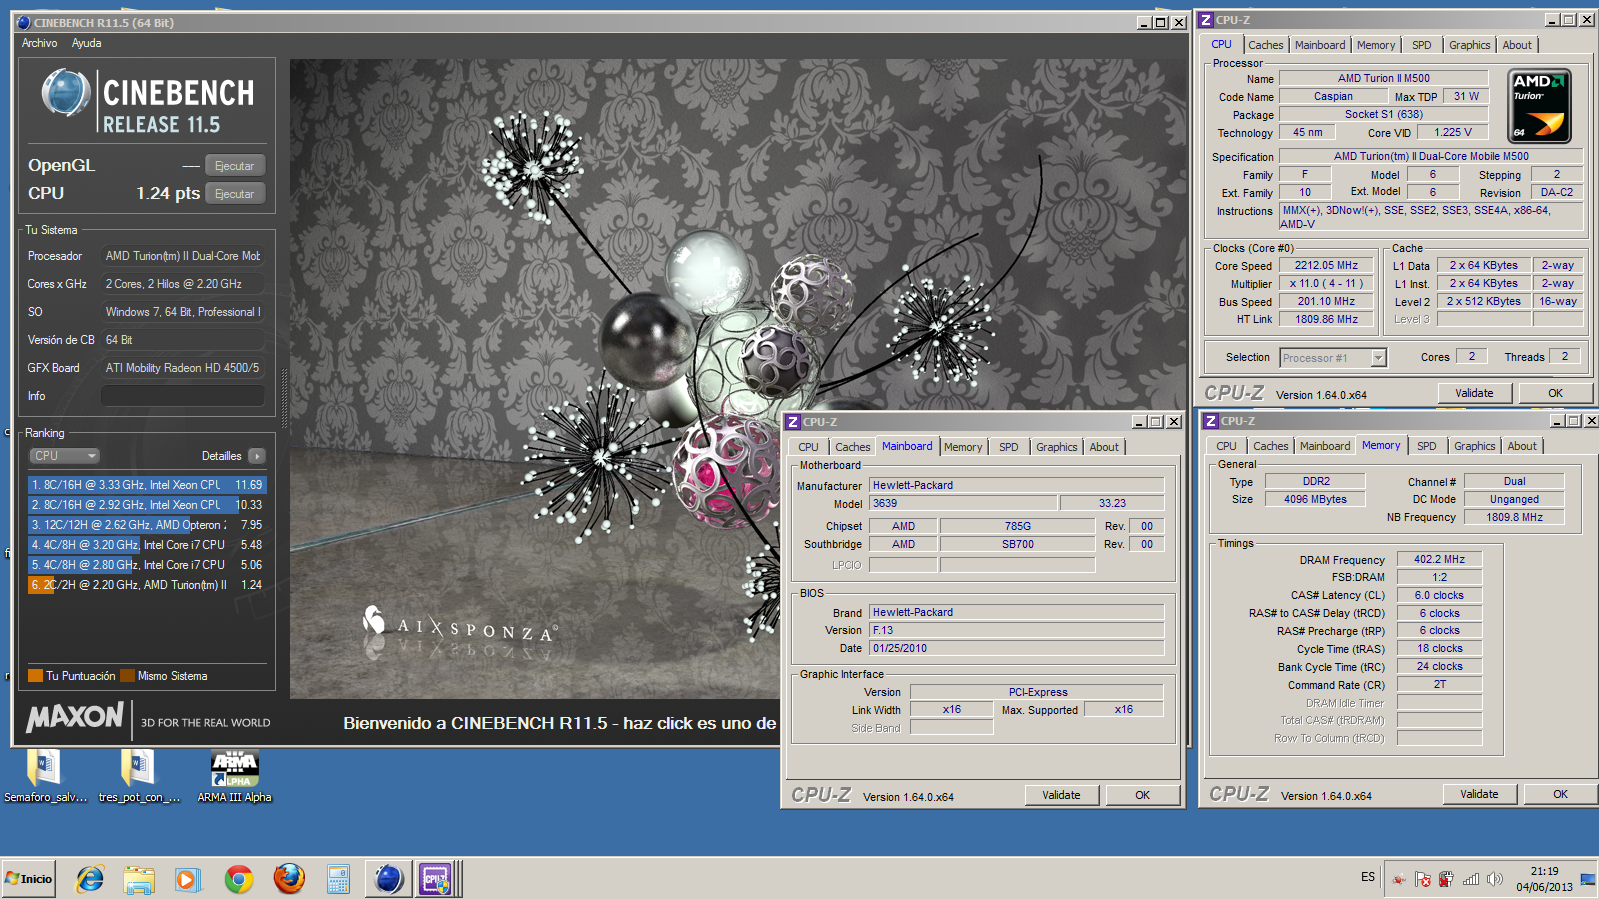Click the Info input field
This screenshot has width=1599, height=899.
[x=183, y=396]
